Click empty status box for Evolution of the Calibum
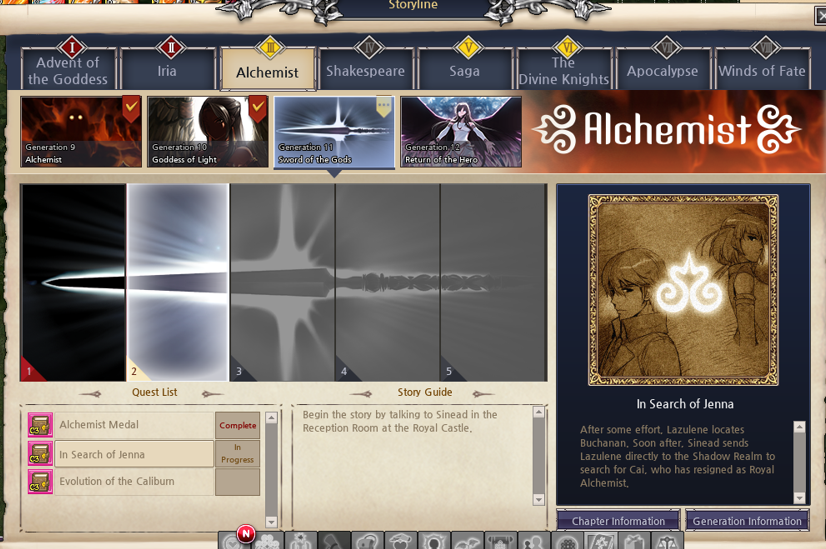Viewport: 826px width, 549px height. pos(238,482)
